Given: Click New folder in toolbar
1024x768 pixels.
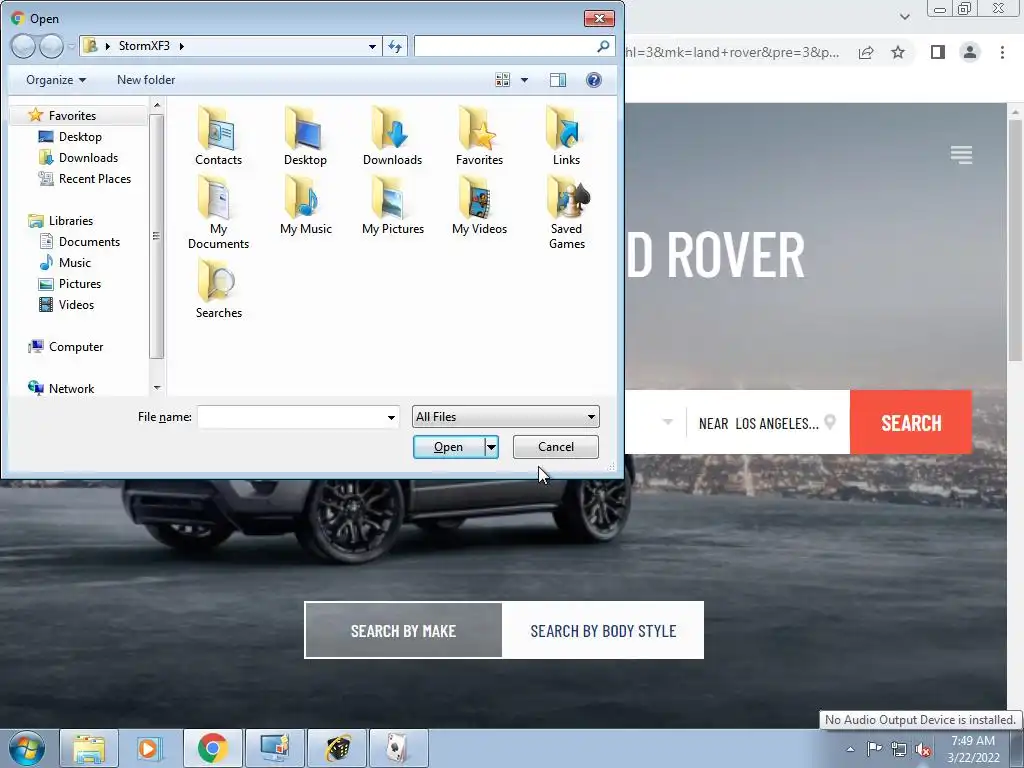Looking at the screenshot, I should click(146, 80).
